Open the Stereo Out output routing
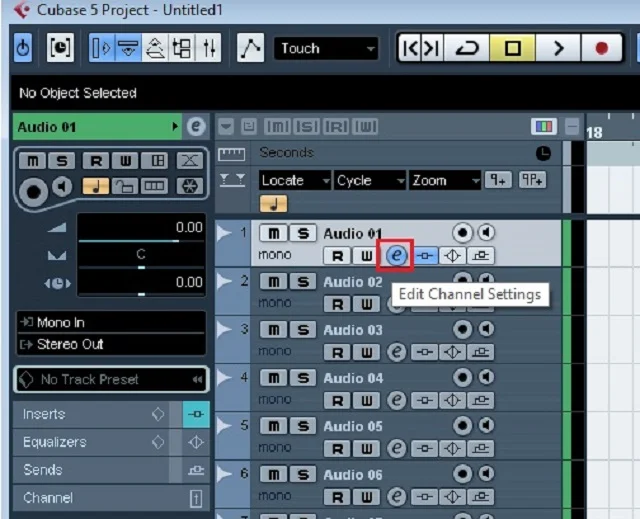 (x=111, y=344)
